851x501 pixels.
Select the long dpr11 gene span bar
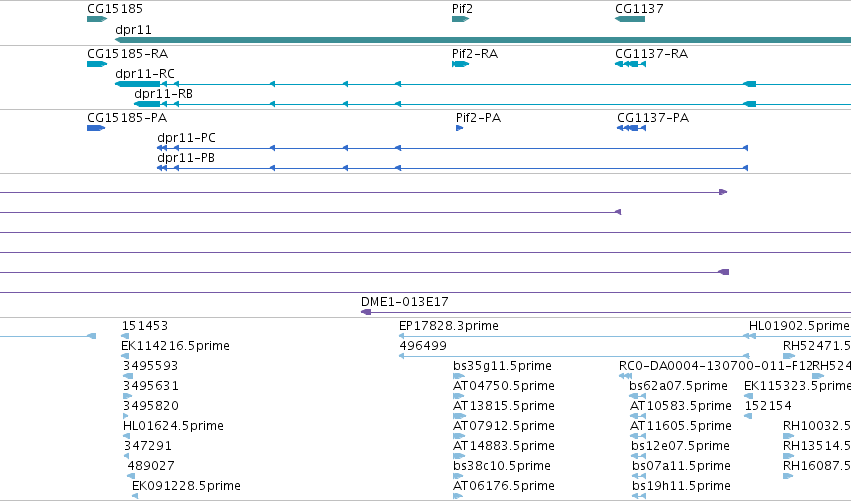tap(483, 40)
